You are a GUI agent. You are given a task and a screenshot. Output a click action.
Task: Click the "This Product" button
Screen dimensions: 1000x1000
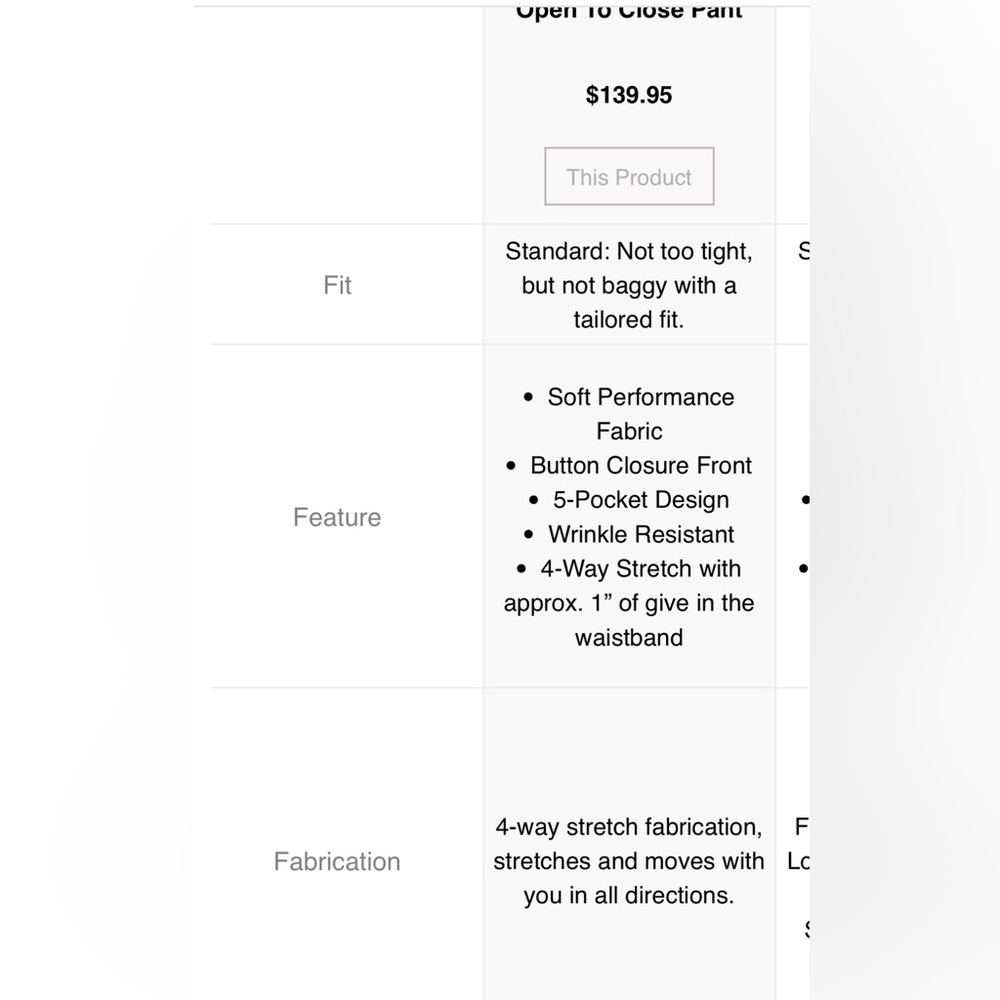[x=629, y=177]
